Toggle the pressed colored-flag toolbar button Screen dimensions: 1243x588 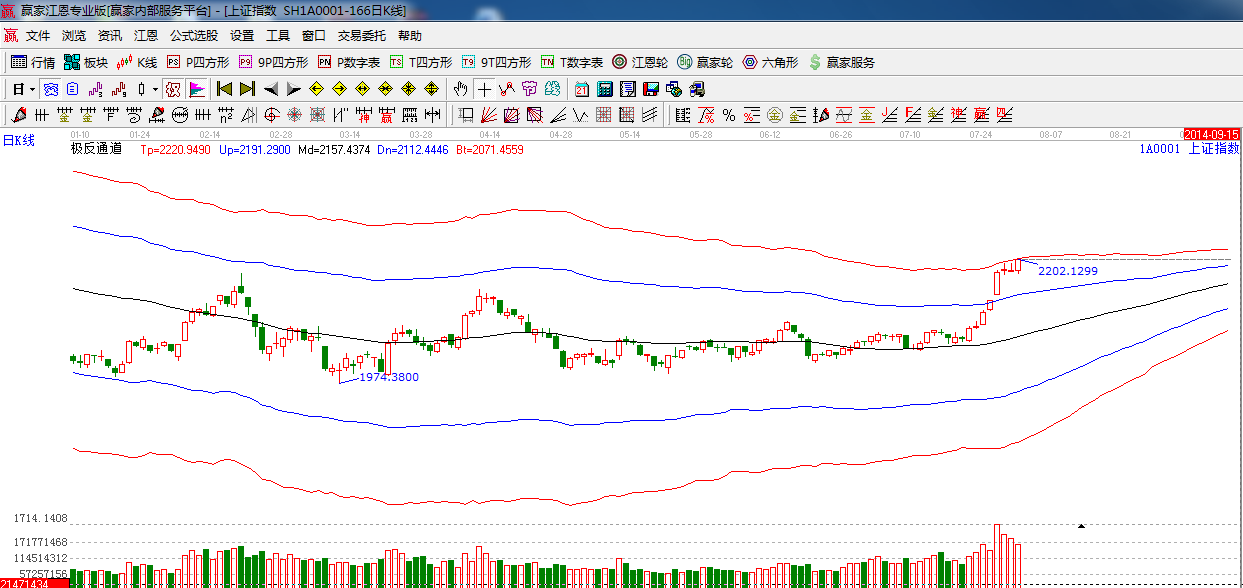pyautogui.click(x=196, y=89)
